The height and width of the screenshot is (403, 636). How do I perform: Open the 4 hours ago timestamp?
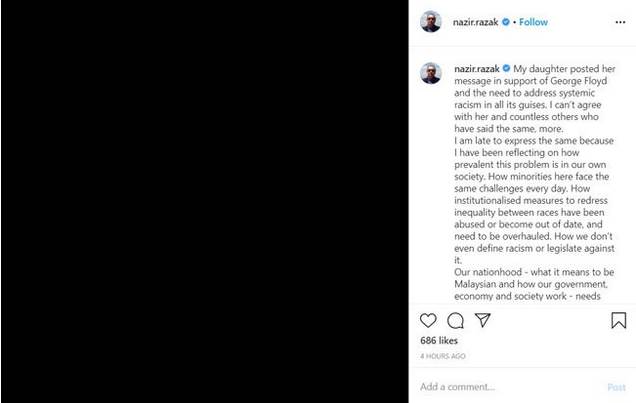pyautogui.click(x=443, y=356)
